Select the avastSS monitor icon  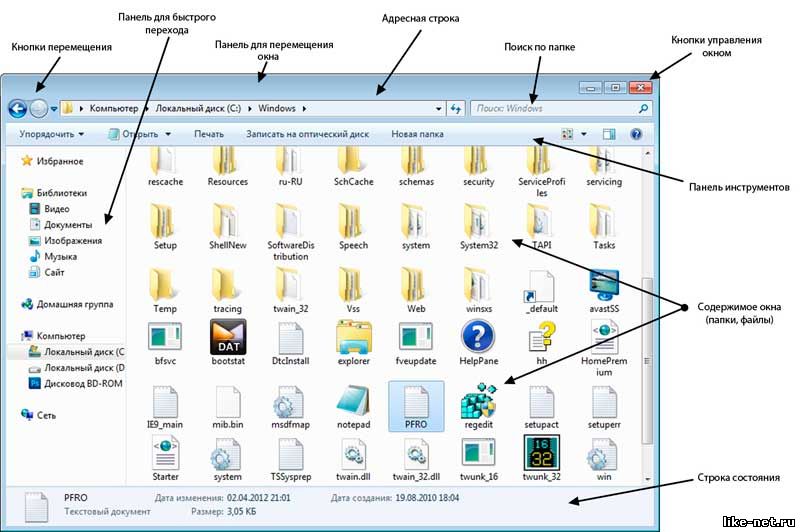pos(604,286)
